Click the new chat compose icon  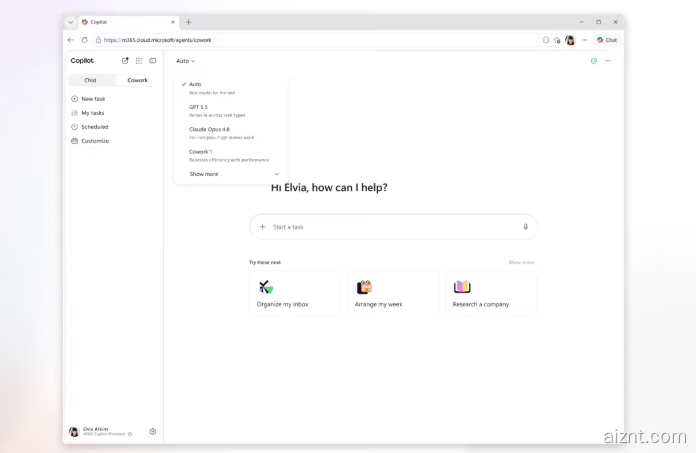click(x=125, y=61)
